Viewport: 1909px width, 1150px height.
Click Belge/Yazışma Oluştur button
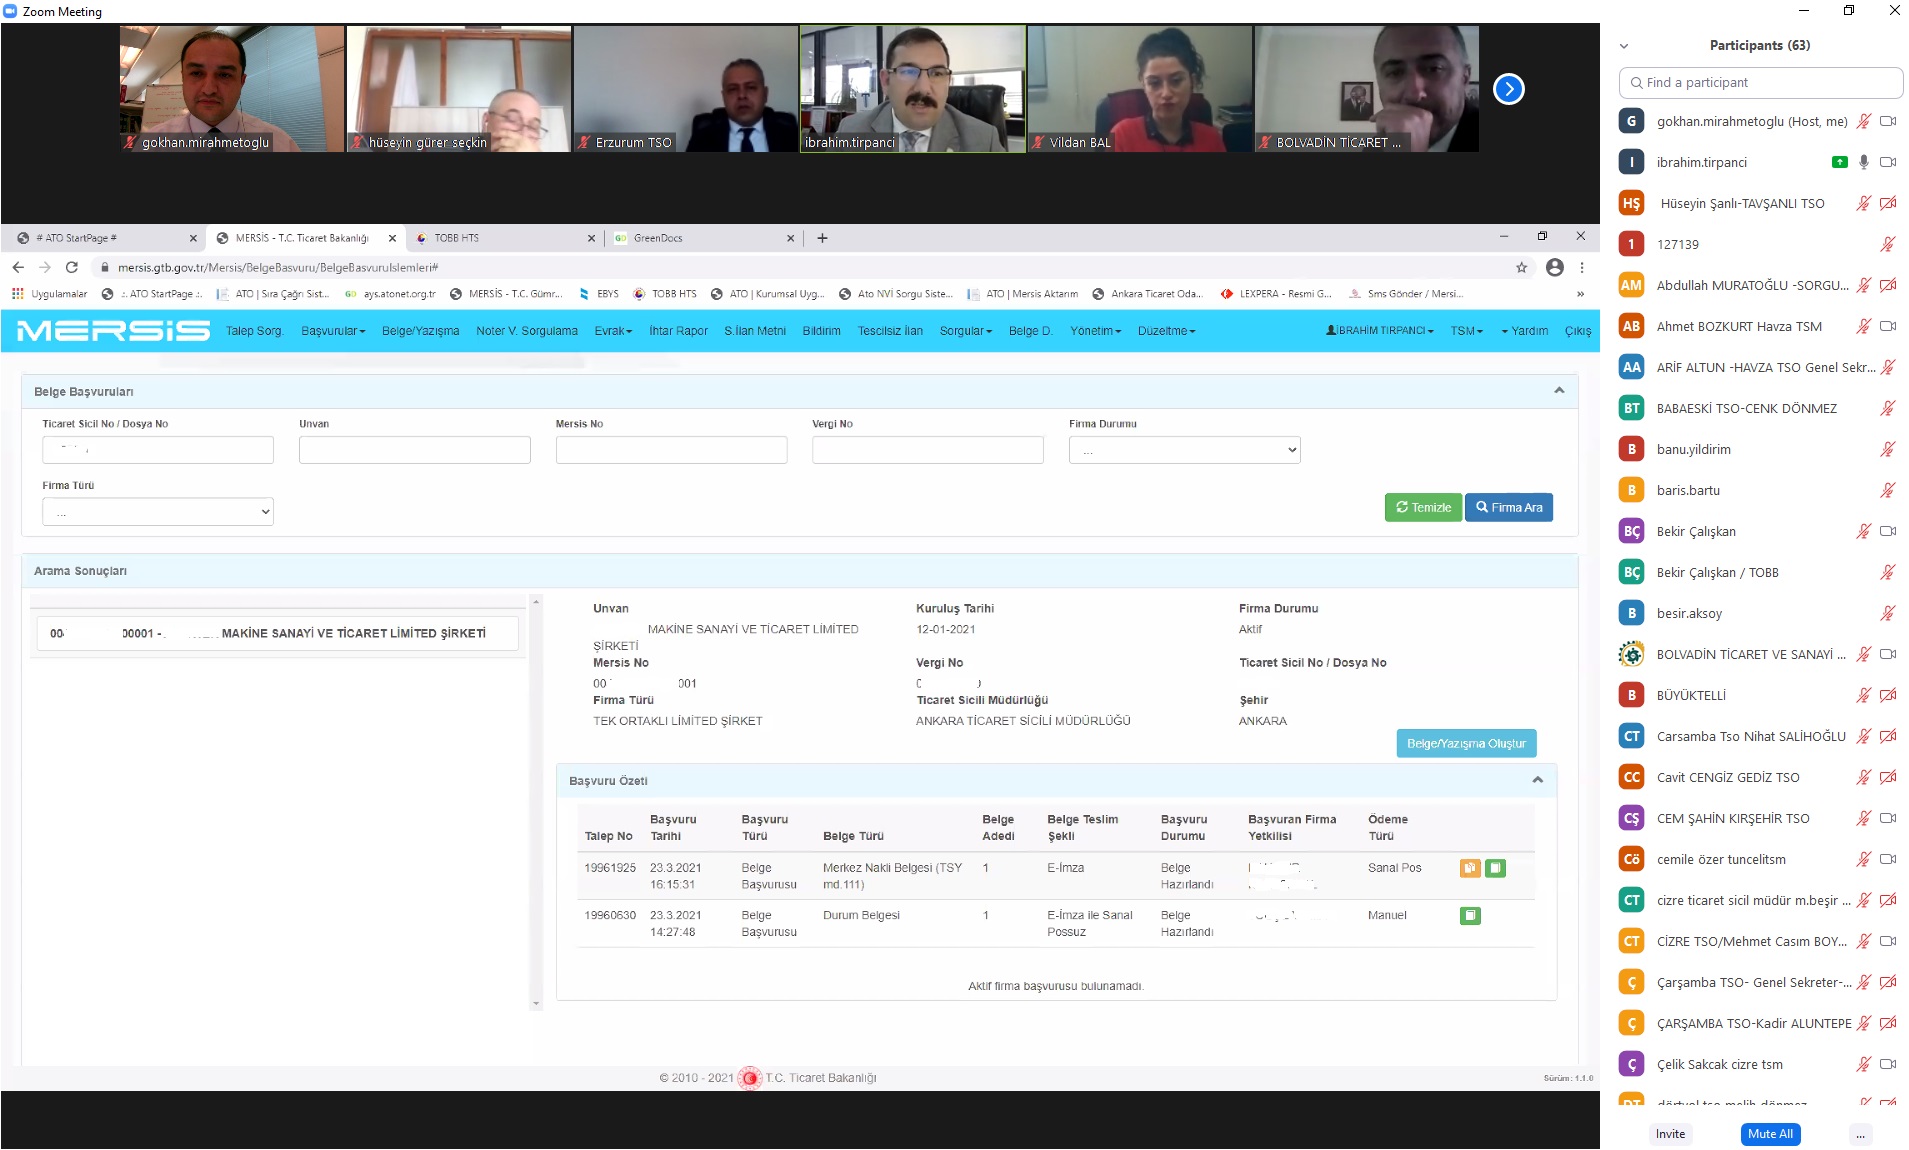(1465, 743)
